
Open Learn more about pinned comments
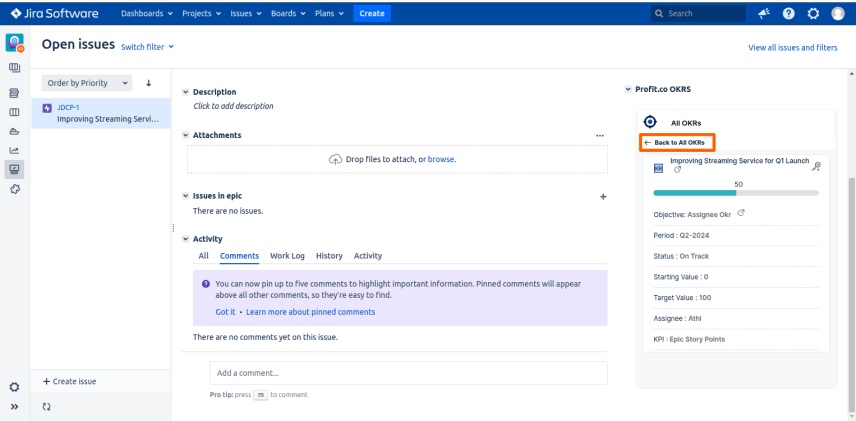click(x=311, y=312)
